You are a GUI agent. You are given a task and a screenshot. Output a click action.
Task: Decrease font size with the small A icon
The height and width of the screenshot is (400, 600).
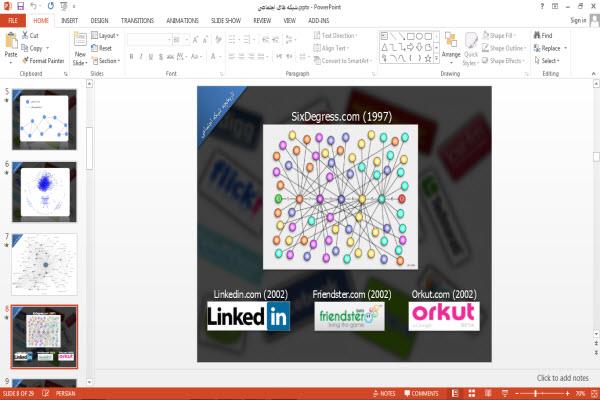205,39
